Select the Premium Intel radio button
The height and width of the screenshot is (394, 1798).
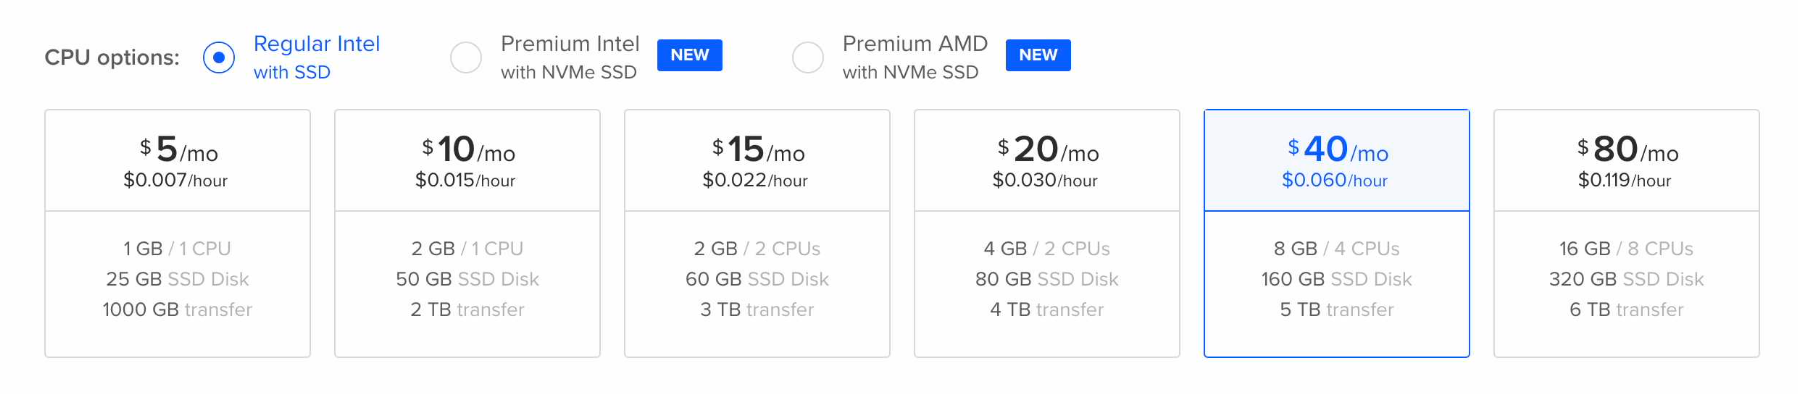[x=466, y=57]
